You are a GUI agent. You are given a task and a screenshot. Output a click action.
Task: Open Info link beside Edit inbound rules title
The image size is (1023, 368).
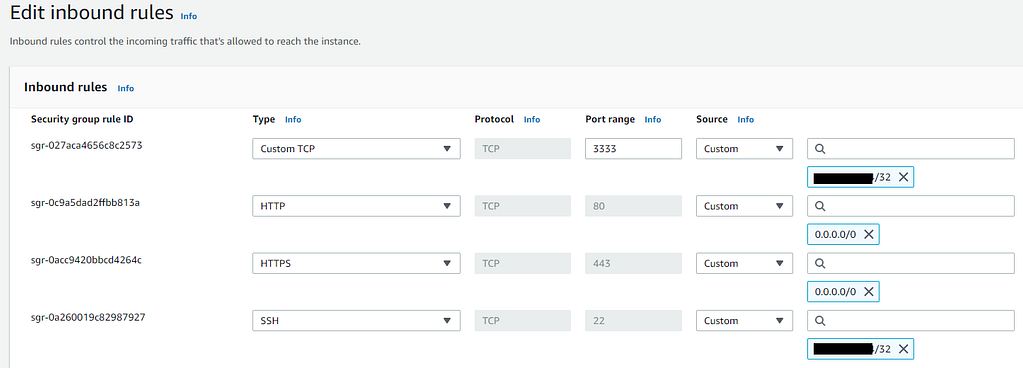tap(189, 16)
